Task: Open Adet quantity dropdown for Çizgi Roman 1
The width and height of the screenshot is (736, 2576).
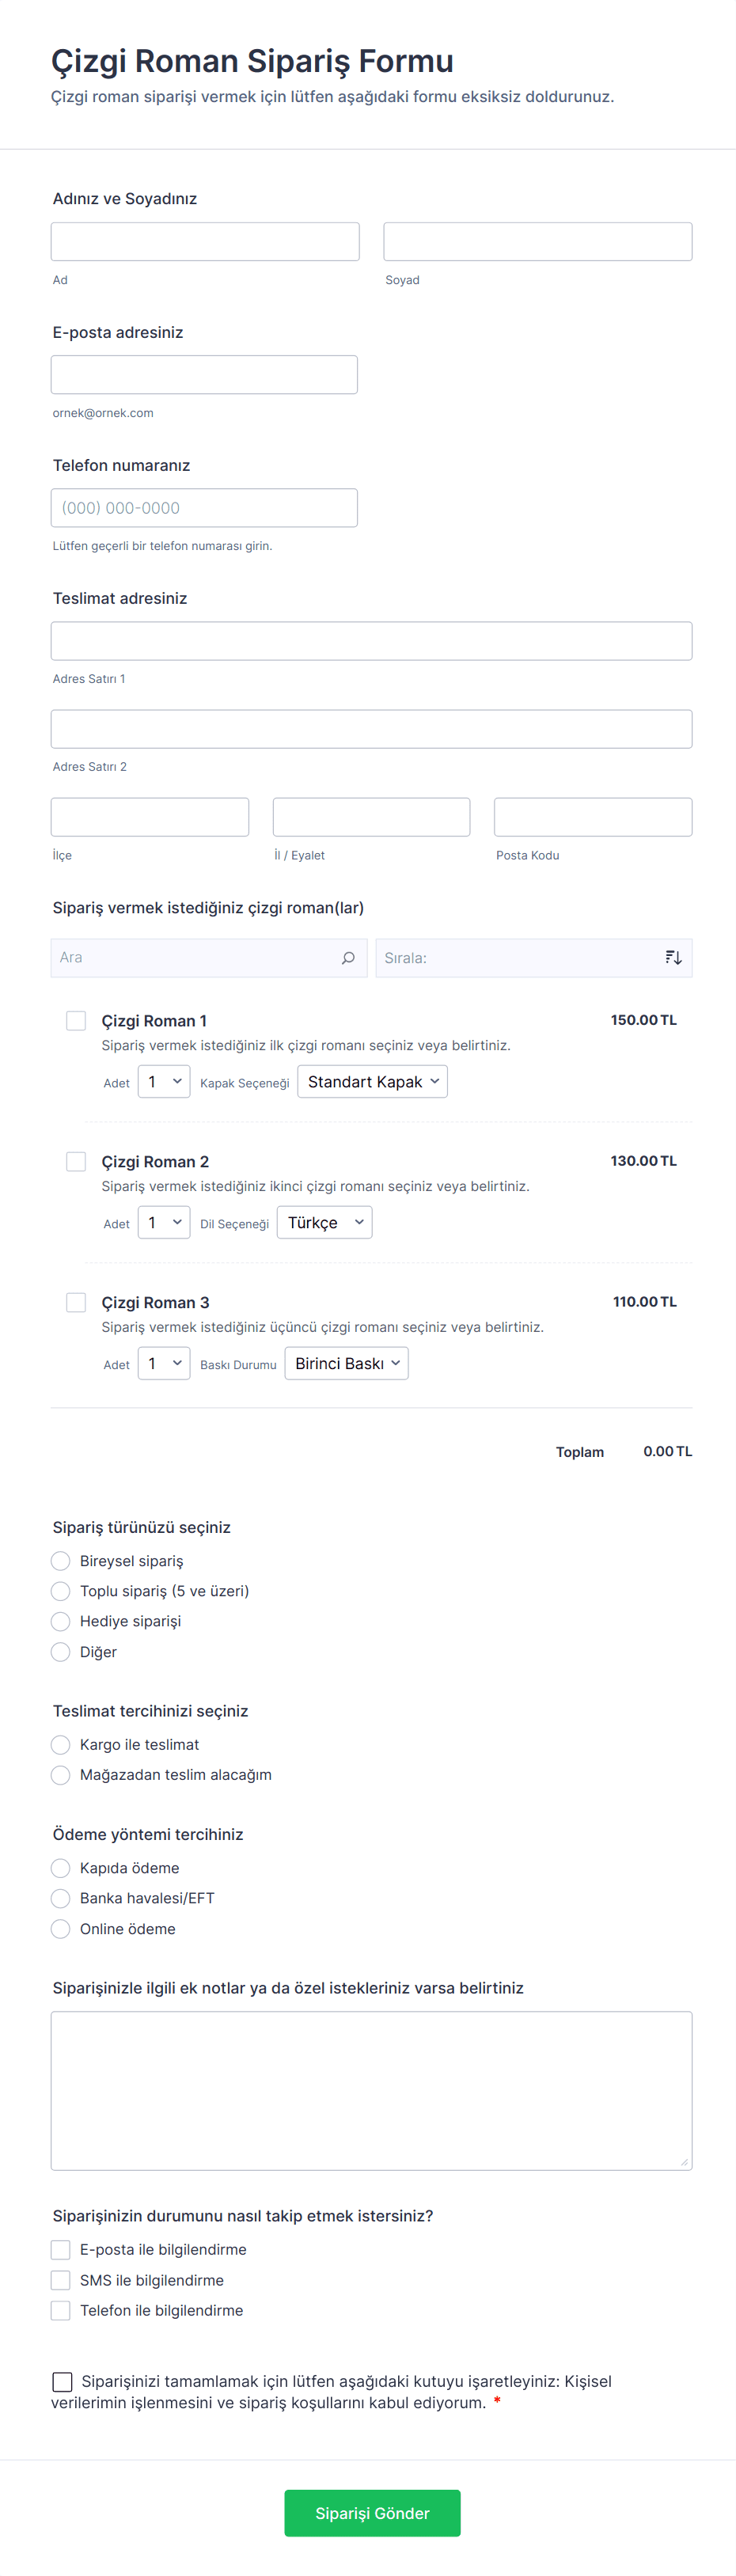Action: [164, 1082]
